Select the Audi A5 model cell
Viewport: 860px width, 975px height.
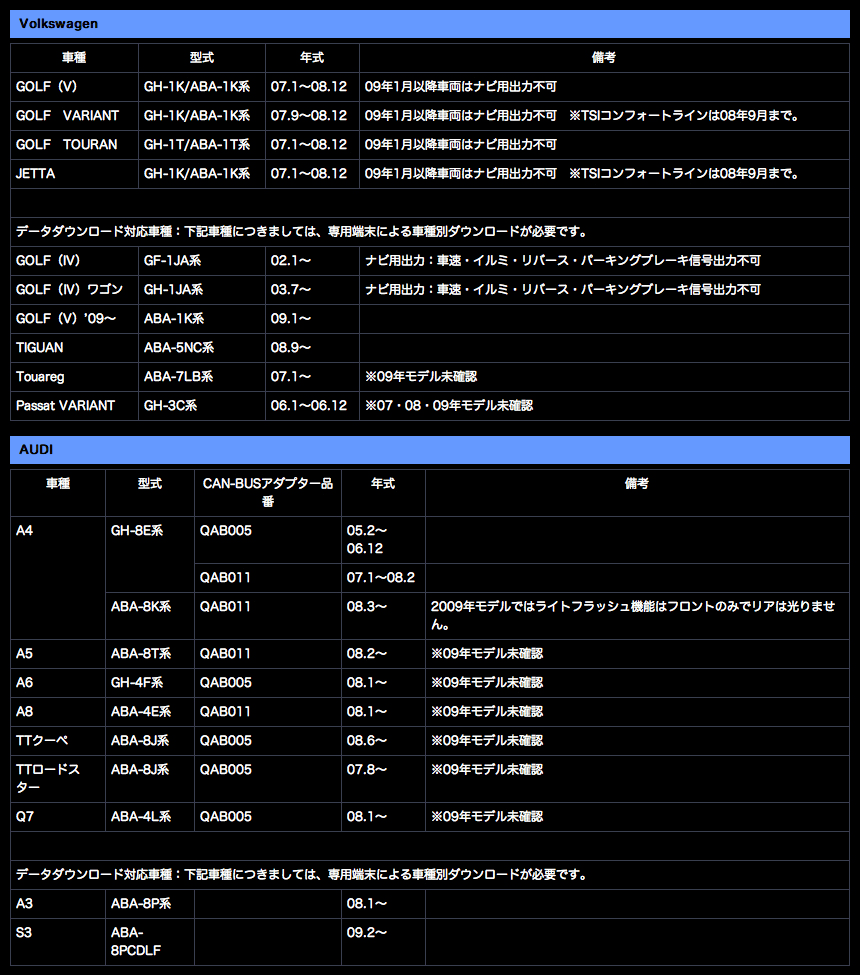coord(58,654)
